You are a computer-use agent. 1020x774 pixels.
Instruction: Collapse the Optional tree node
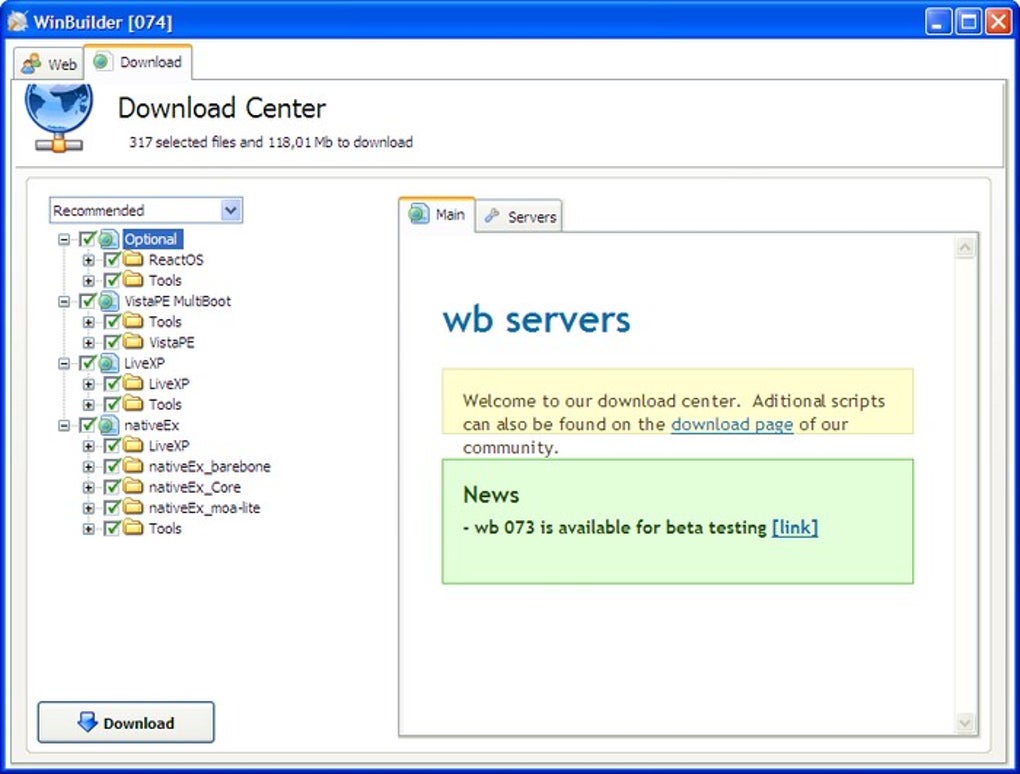pos(64,239)
